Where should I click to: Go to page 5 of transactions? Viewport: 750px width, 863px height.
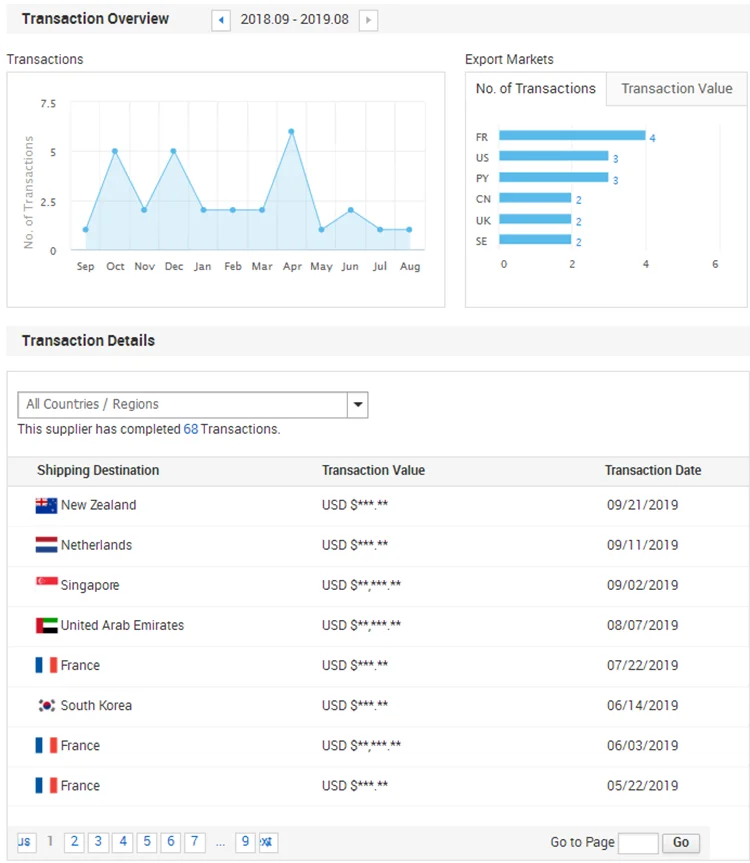coord(147,842)
